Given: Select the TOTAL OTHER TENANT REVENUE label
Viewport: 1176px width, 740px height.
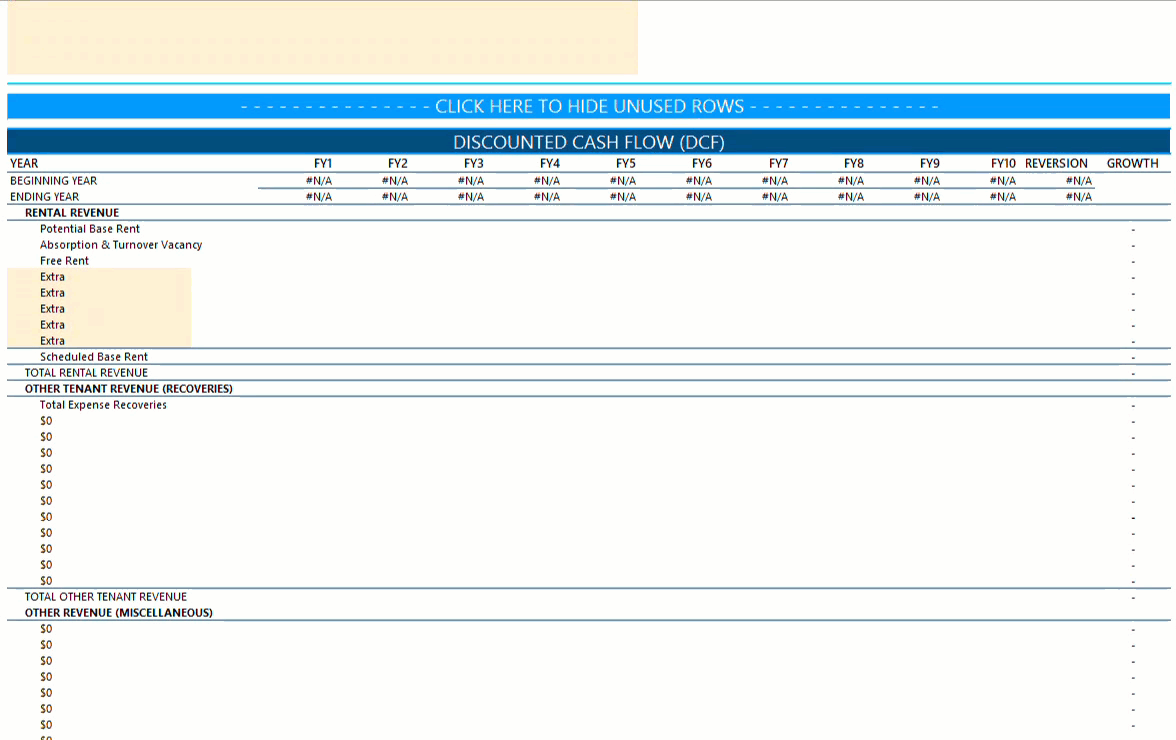Looking at the screenshot, I should click(106, 597).
